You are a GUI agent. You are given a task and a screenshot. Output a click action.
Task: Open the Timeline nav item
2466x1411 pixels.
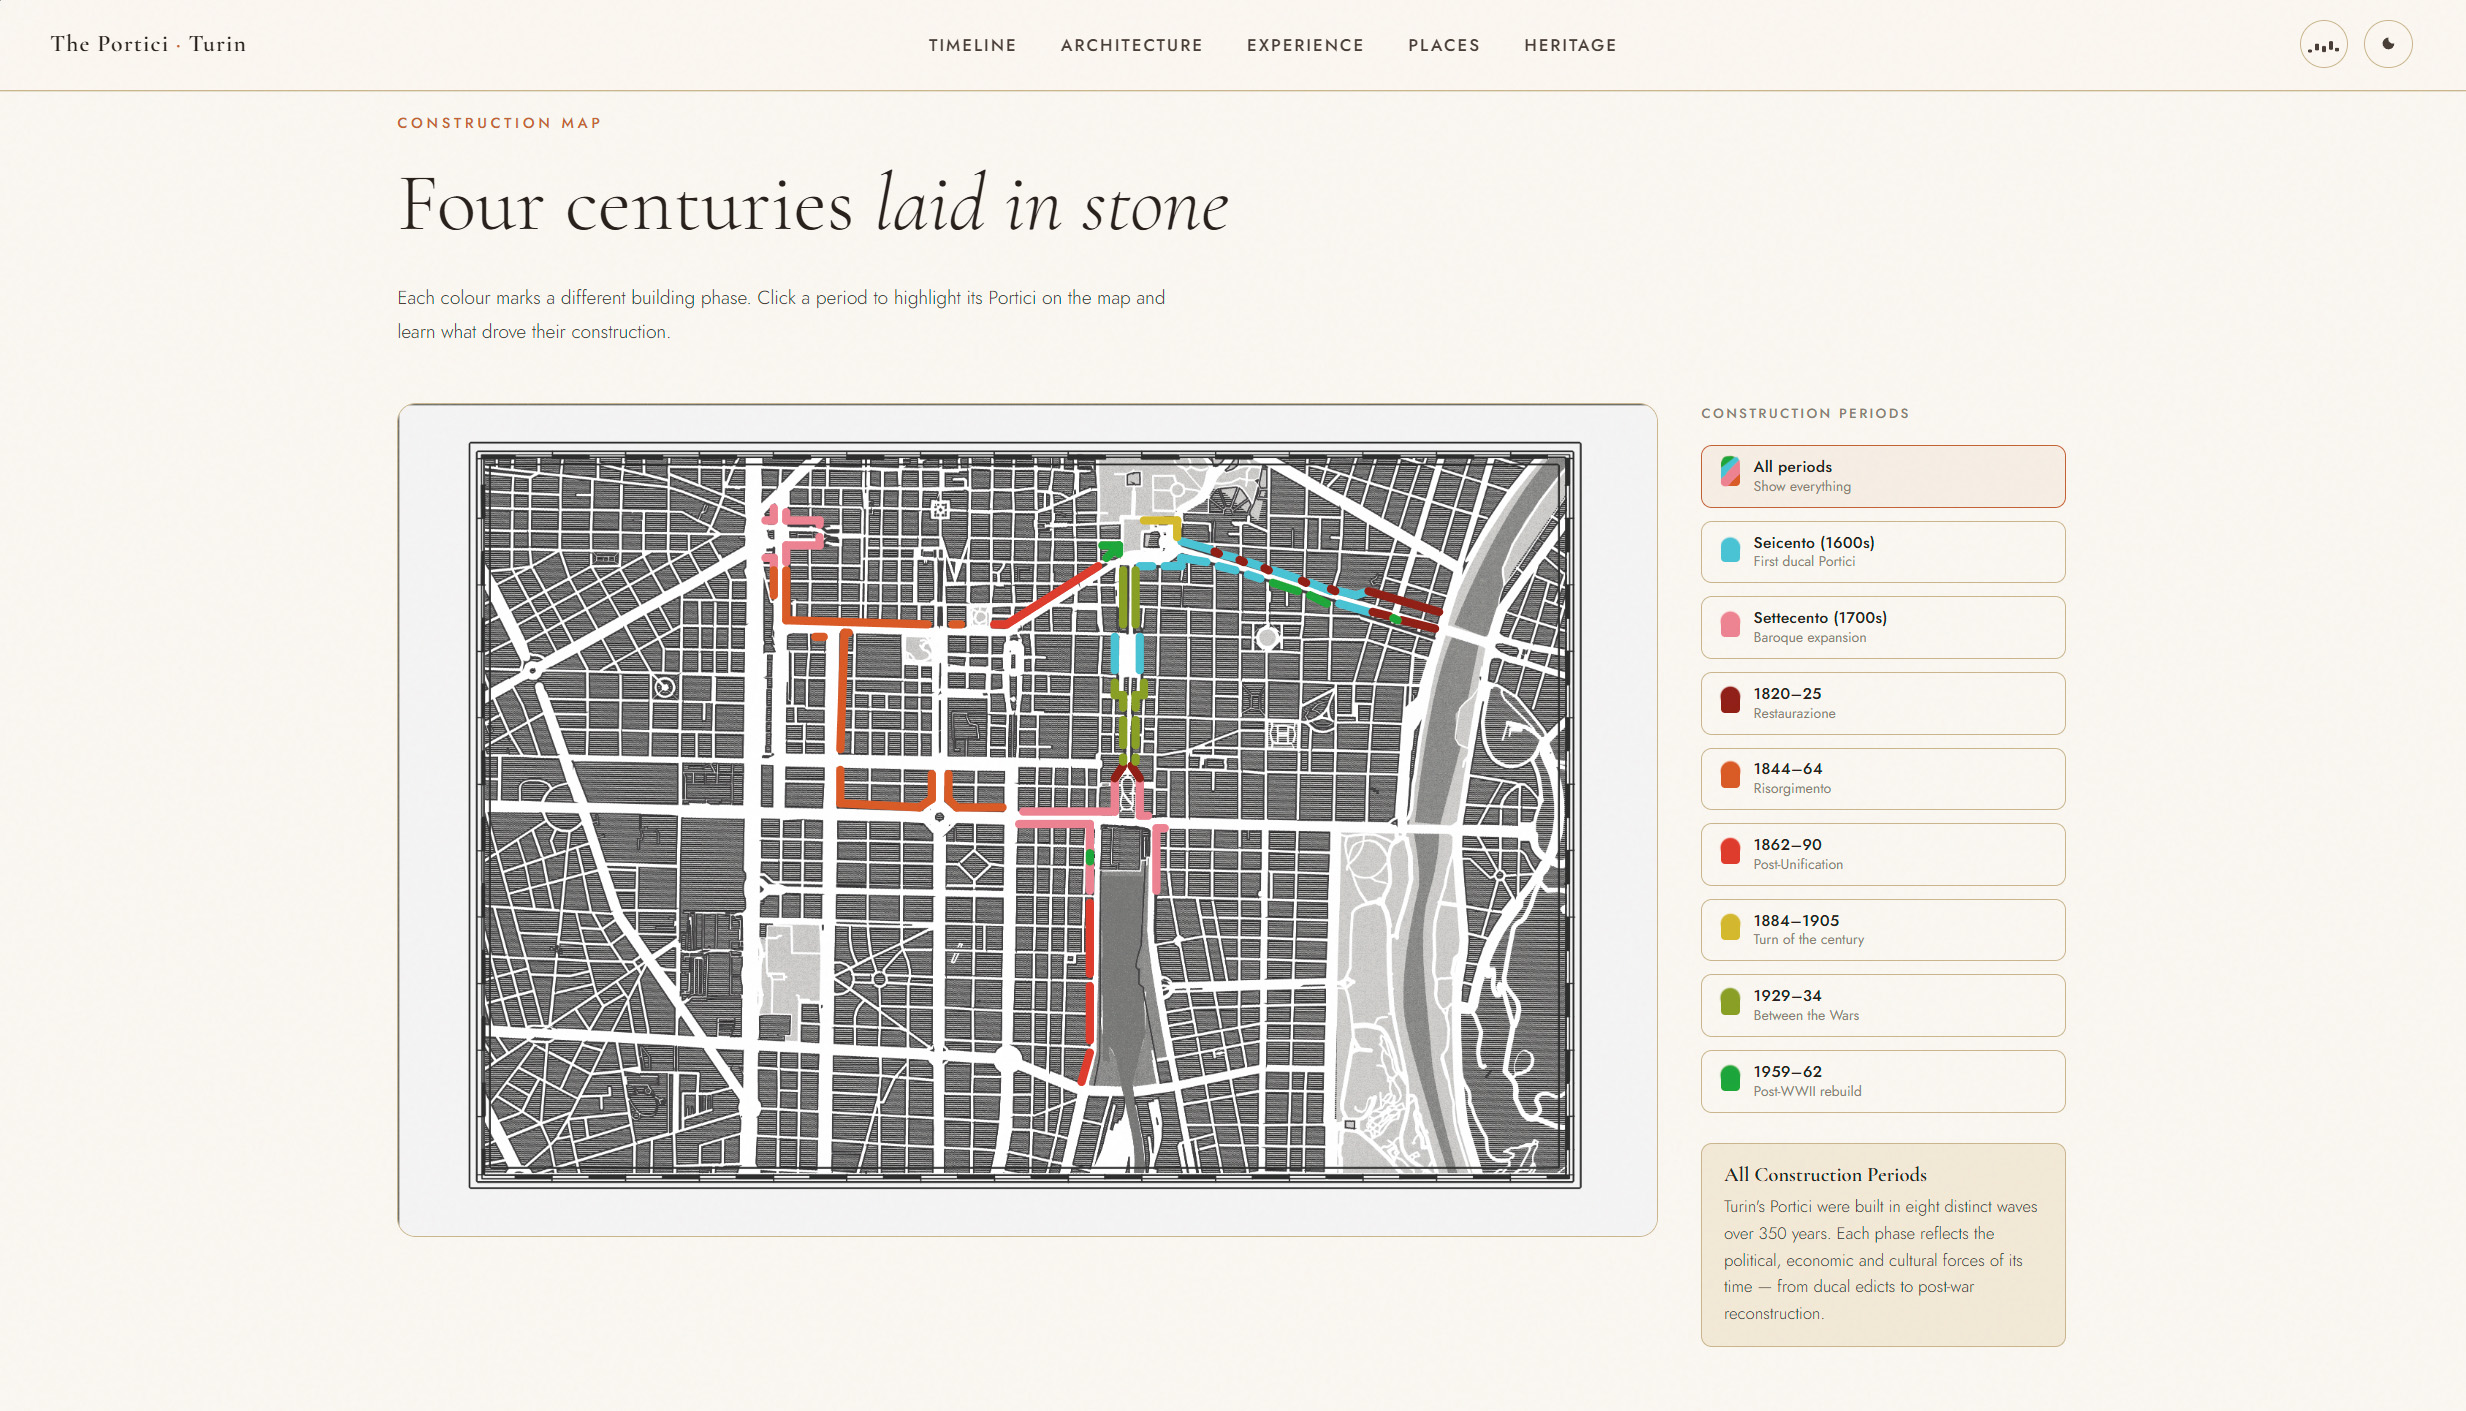pyautogui.click(x=972, y=45)
